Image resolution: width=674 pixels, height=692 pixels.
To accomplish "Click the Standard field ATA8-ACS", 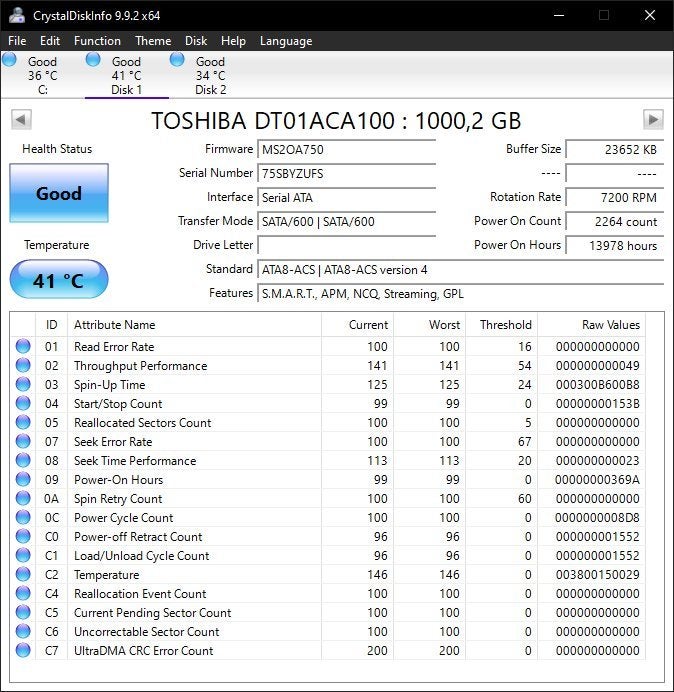I will (460, 270).
